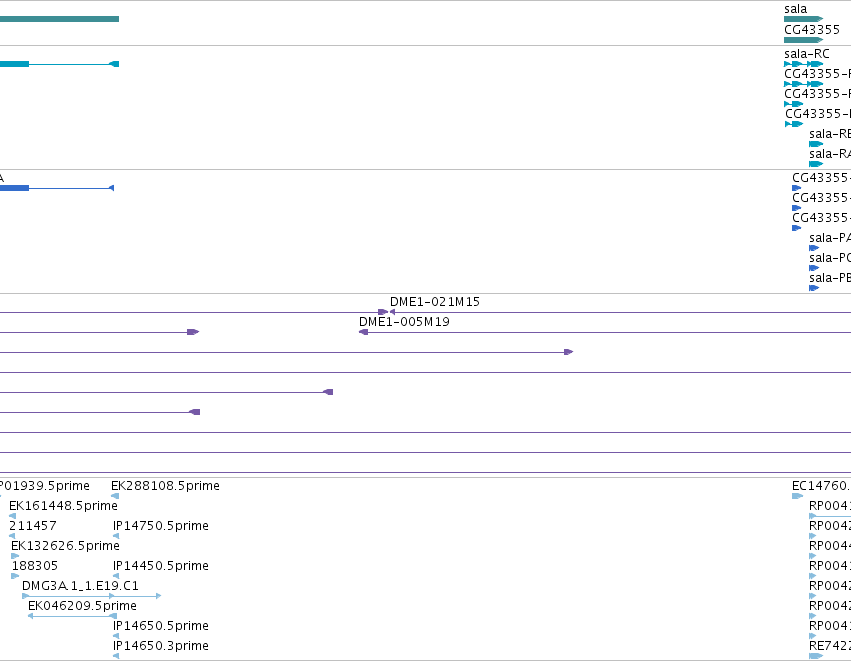Click EST label EK132626.5prime
Image resolution: width=851 pixels, height=661 pixels.
(65, 545)
